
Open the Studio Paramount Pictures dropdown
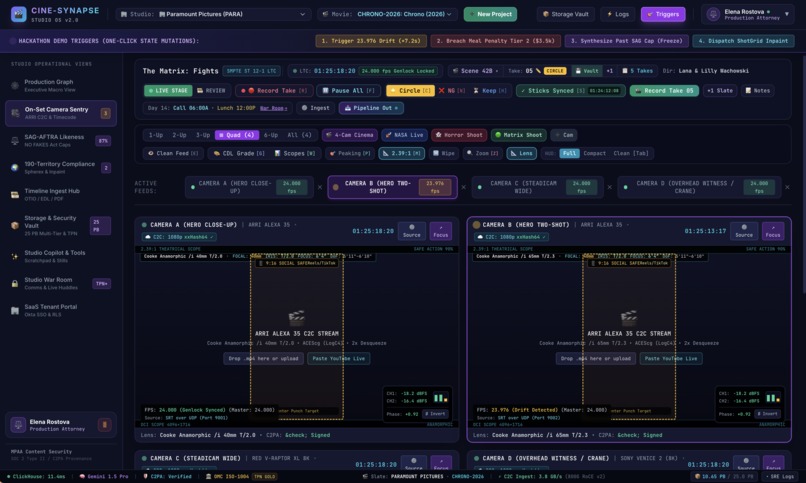[x=212, y=14]
